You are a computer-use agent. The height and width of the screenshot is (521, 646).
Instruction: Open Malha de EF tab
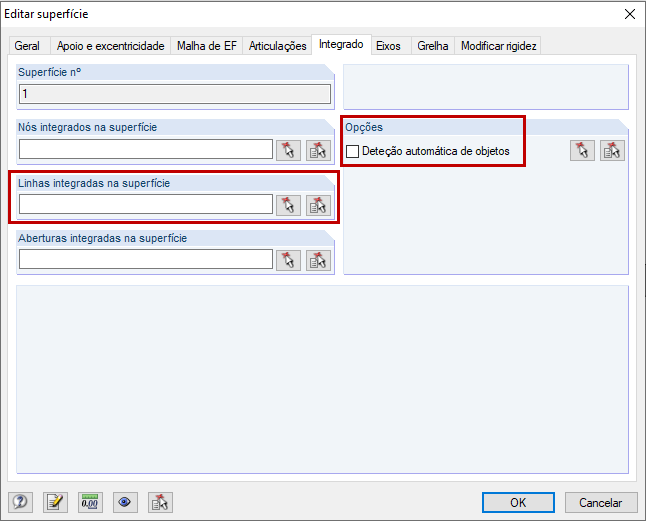pyautogui.click(x=207, y=46)
